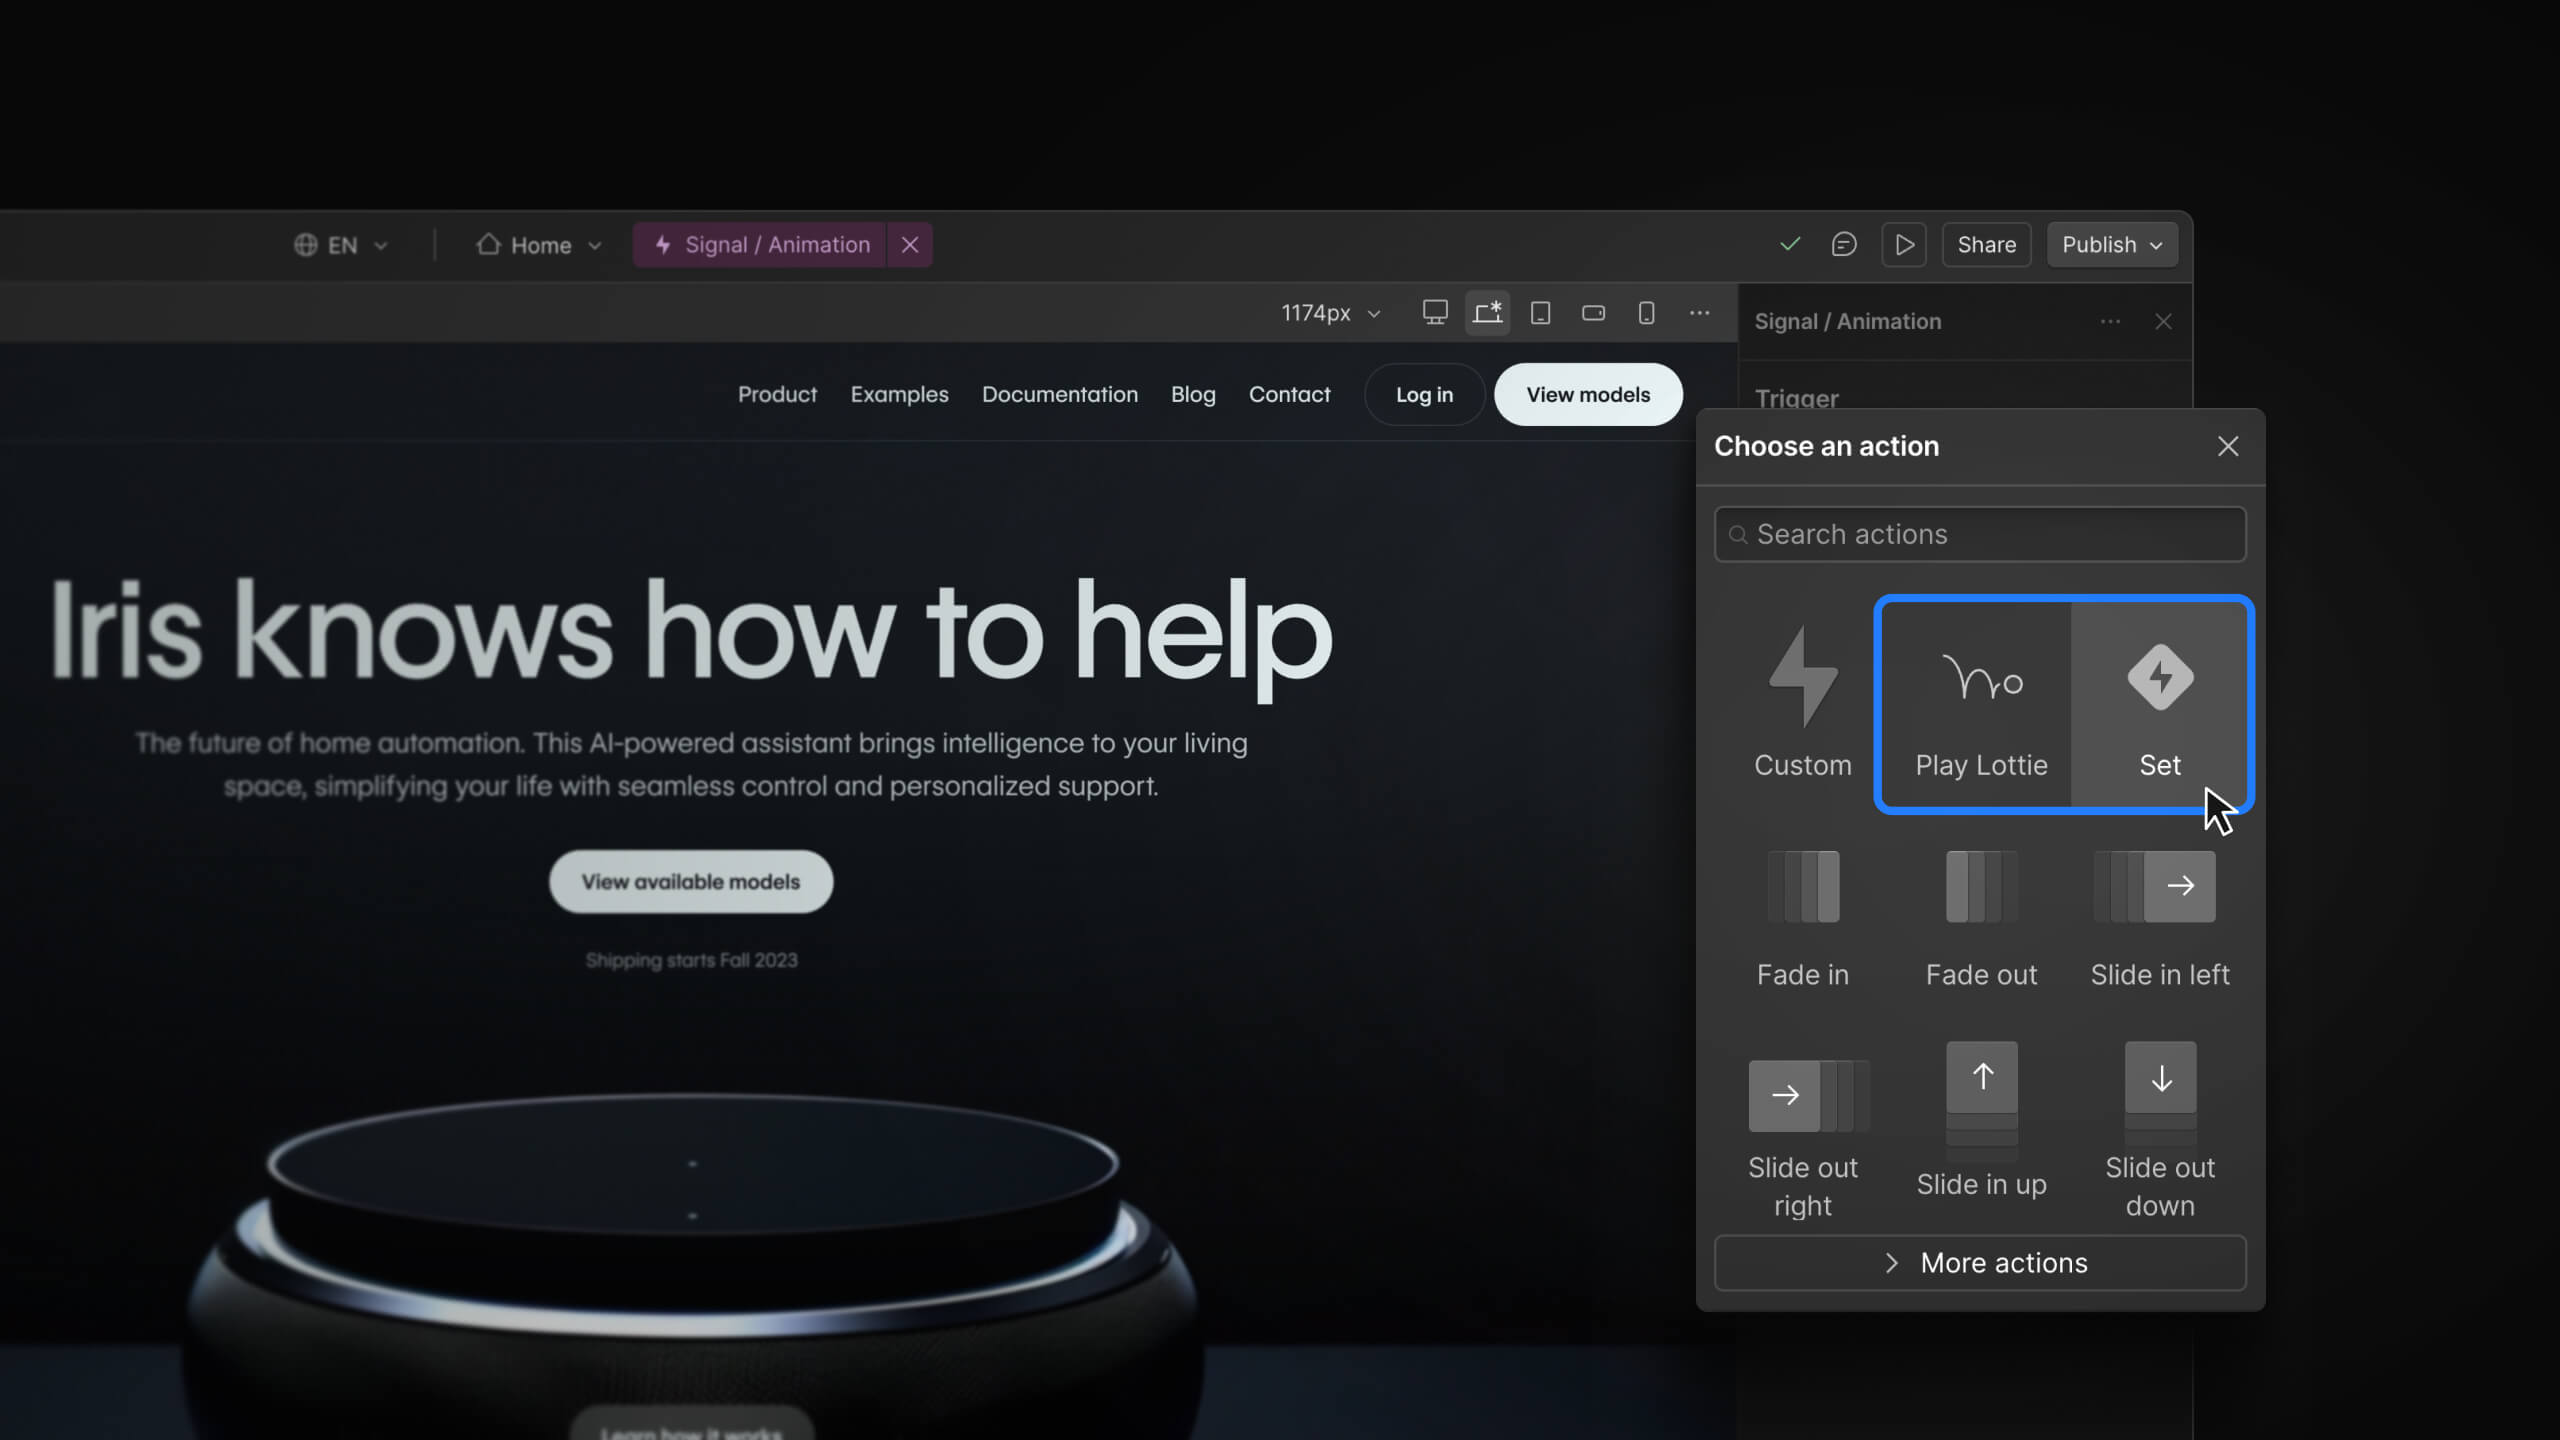Choose the Slide out right action
This screenshot has width=2560, height=1440.
pyautogui.click(x=1802, y=1130)
